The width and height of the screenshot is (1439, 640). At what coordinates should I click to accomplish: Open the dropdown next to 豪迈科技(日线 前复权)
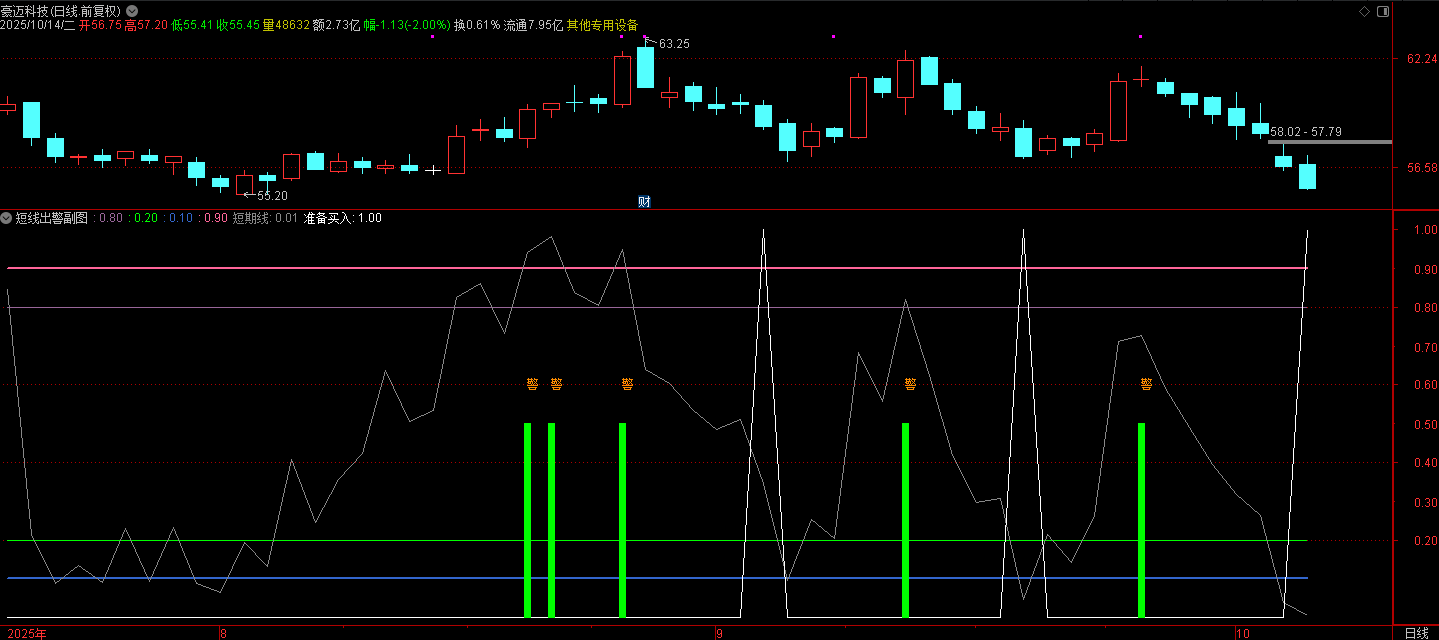tap(132, 11)
